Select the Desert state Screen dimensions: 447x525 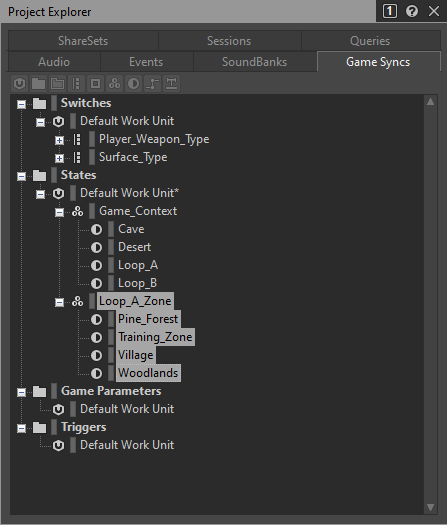pyautogui.click(x=135, y=247)
